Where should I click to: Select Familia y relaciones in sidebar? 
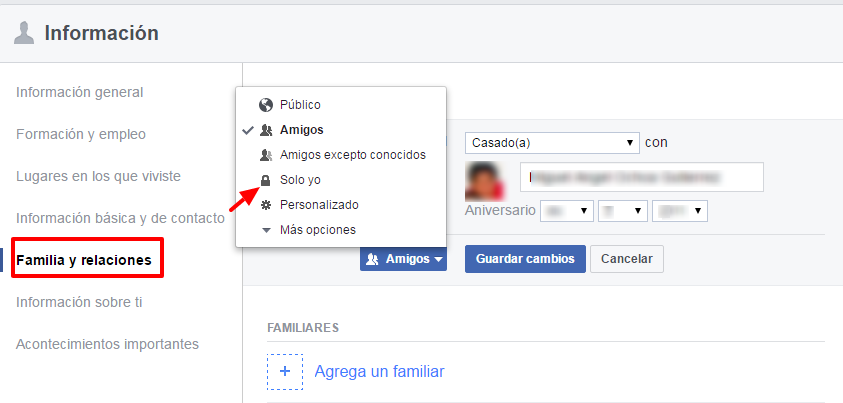[84, 261]
